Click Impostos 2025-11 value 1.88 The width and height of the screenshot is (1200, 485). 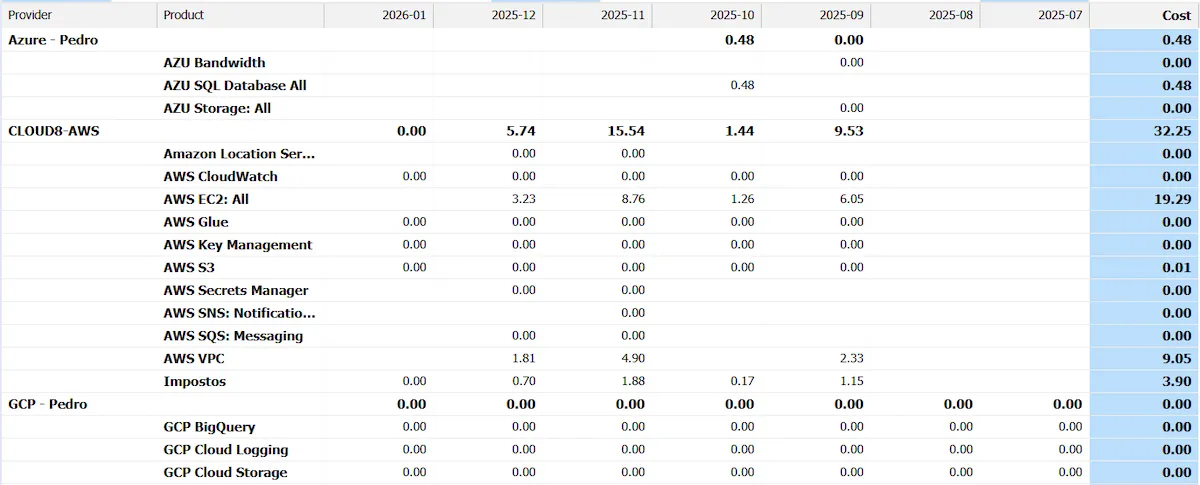633,382
